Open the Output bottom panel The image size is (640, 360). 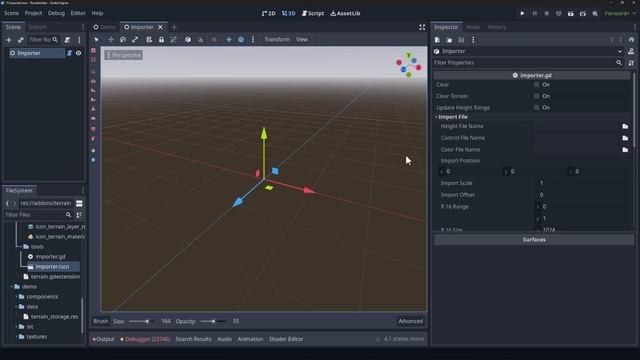click(x=103, y=339)
